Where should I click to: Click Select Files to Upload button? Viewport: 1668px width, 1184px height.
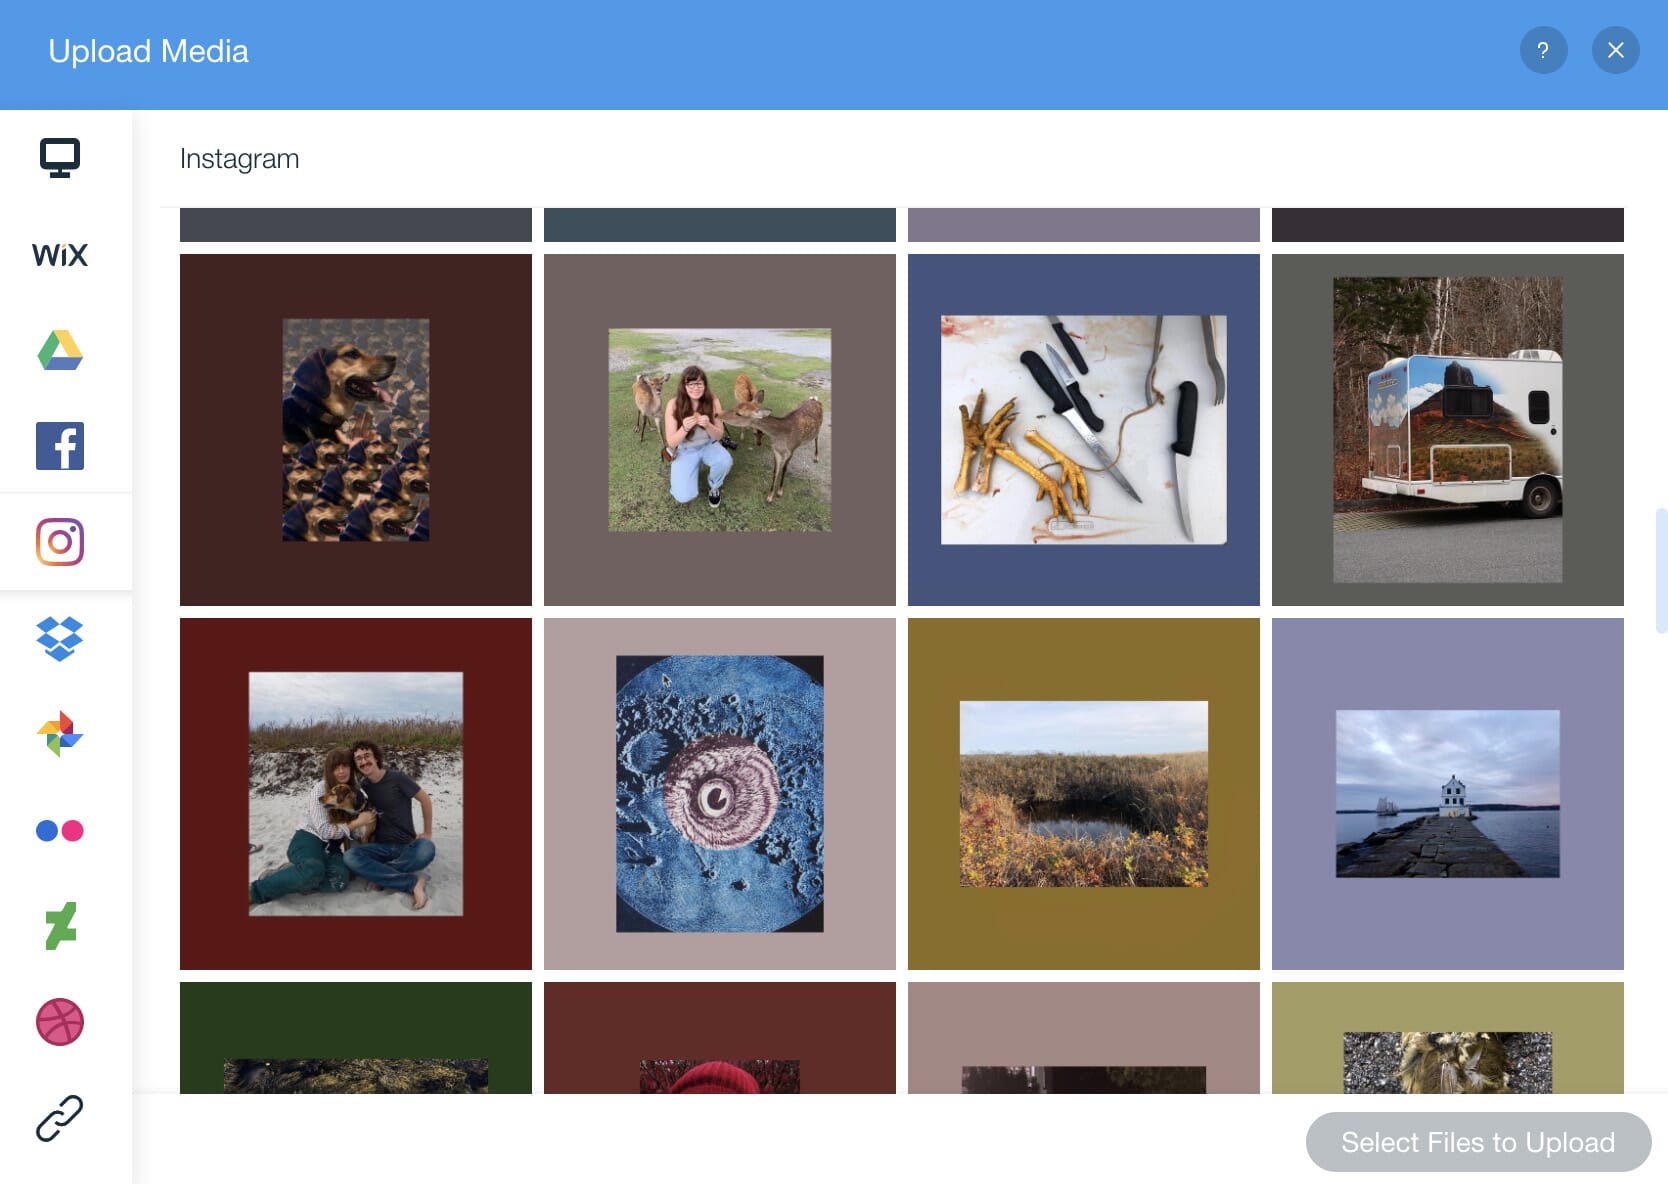(x=1478, y=1142)
